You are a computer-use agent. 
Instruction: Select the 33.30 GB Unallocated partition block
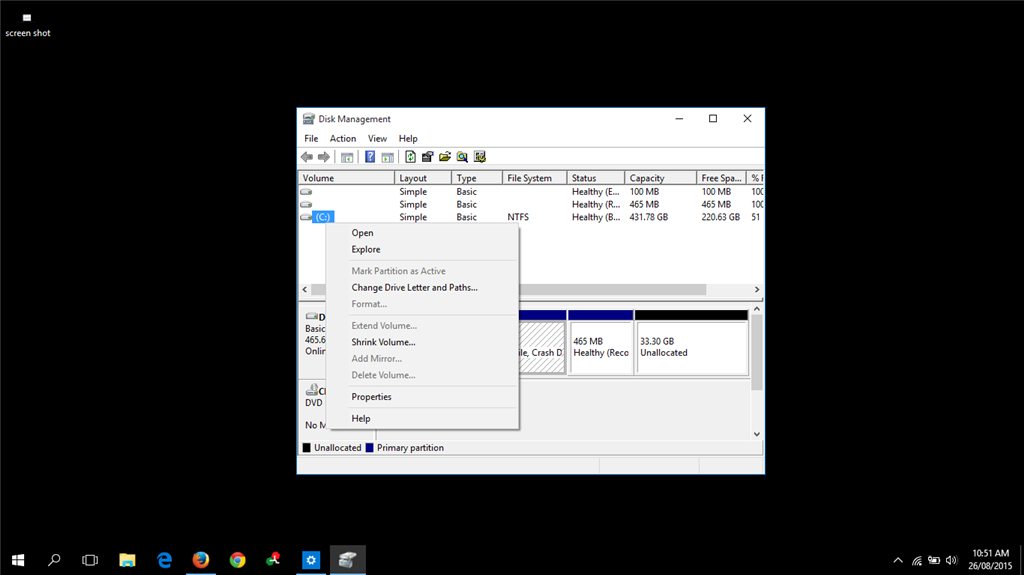point(692,342)
